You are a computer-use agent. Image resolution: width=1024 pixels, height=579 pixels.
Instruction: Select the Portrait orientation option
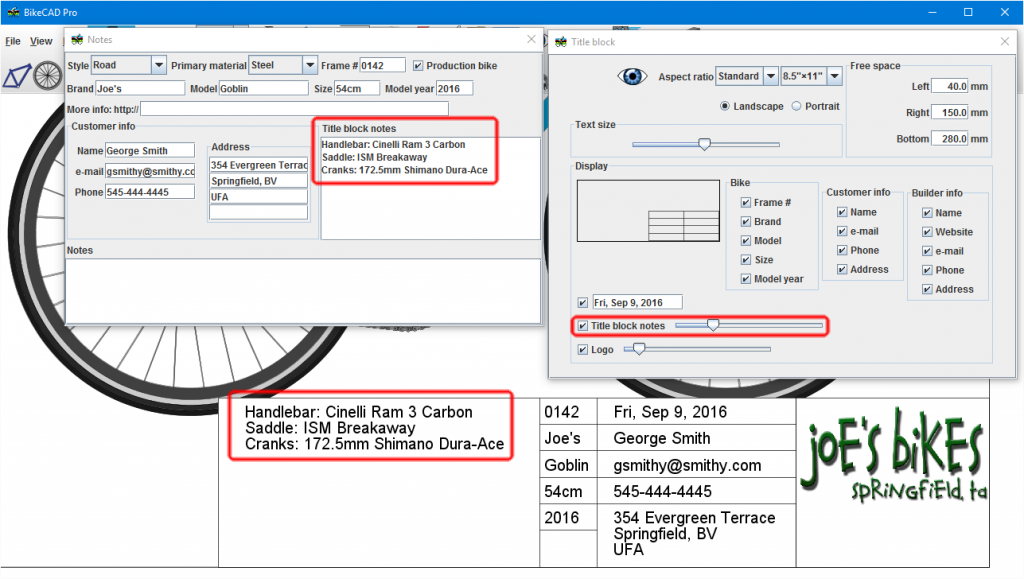[796, 106]
